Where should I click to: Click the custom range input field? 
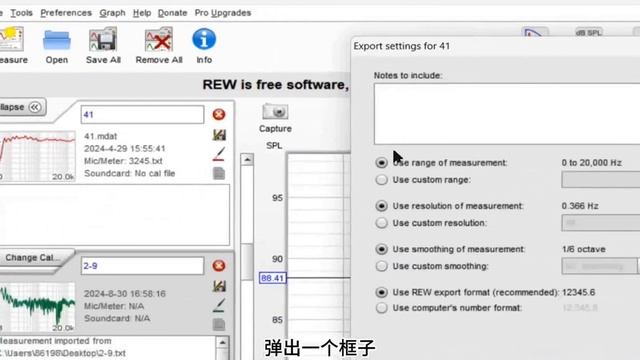(600, 180)
